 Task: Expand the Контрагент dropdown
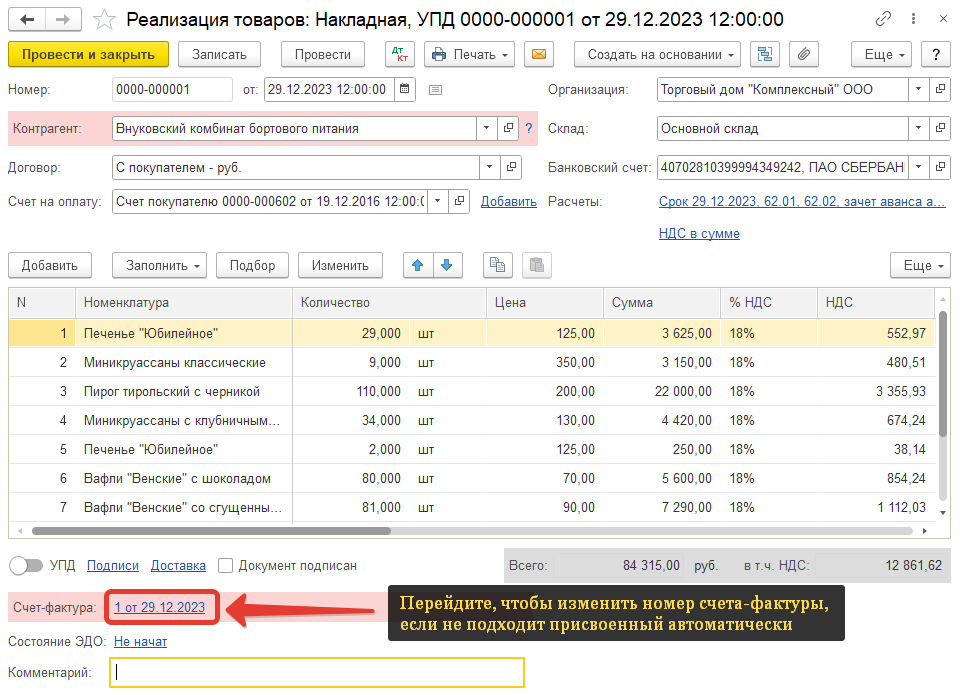point(487,129)
